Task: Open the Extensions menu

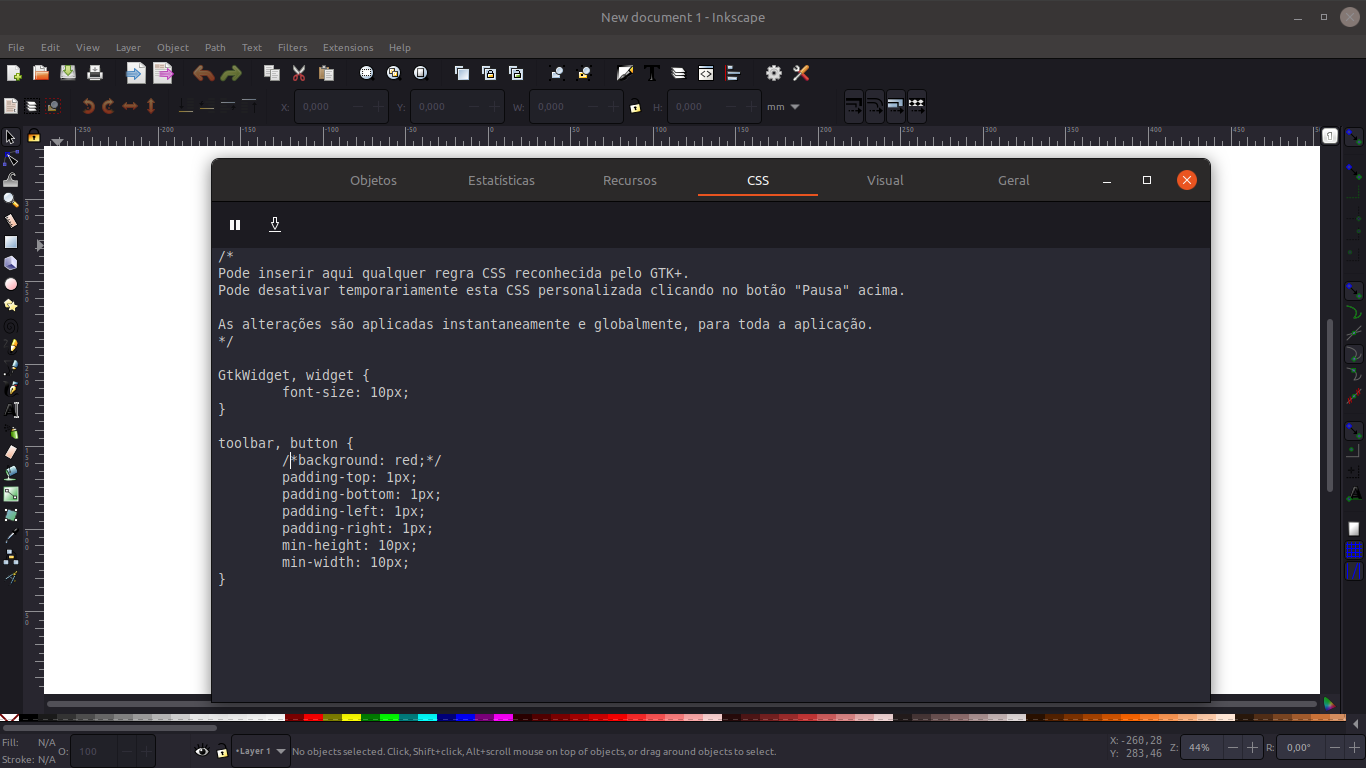Action: tap(348, 48)
